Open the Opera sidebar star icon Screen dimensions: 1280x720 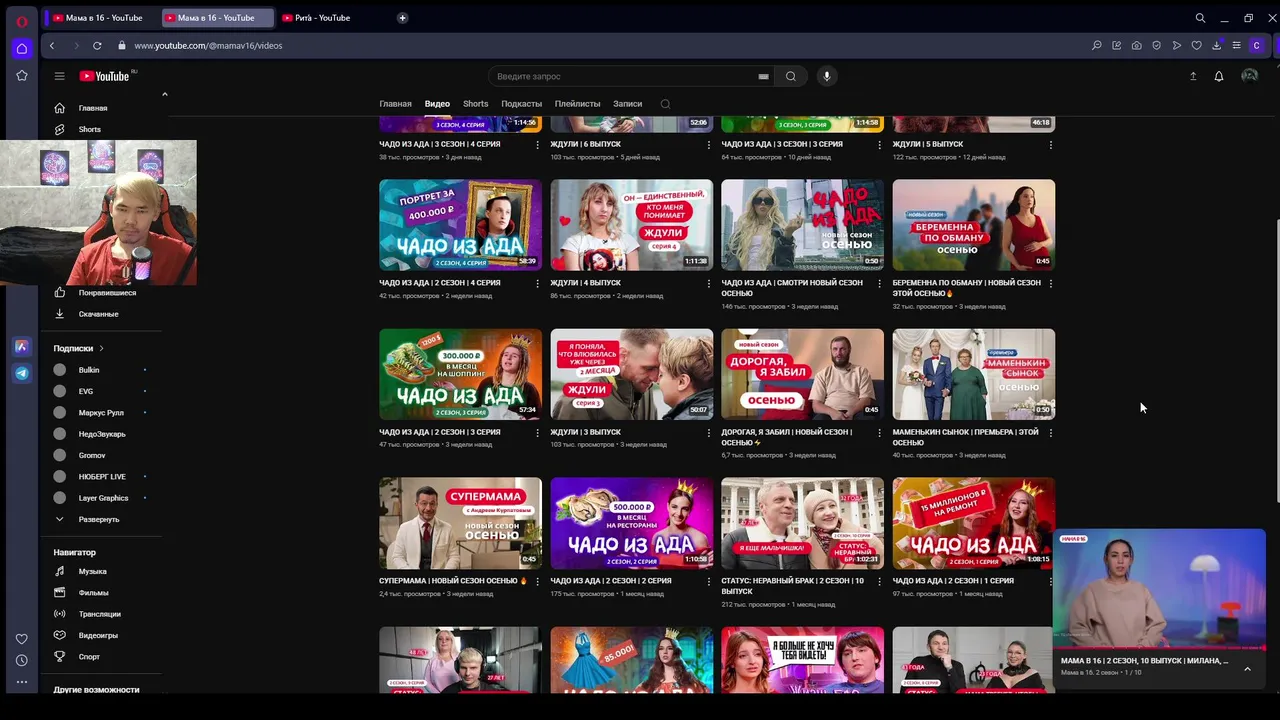(x=21, y=75)
